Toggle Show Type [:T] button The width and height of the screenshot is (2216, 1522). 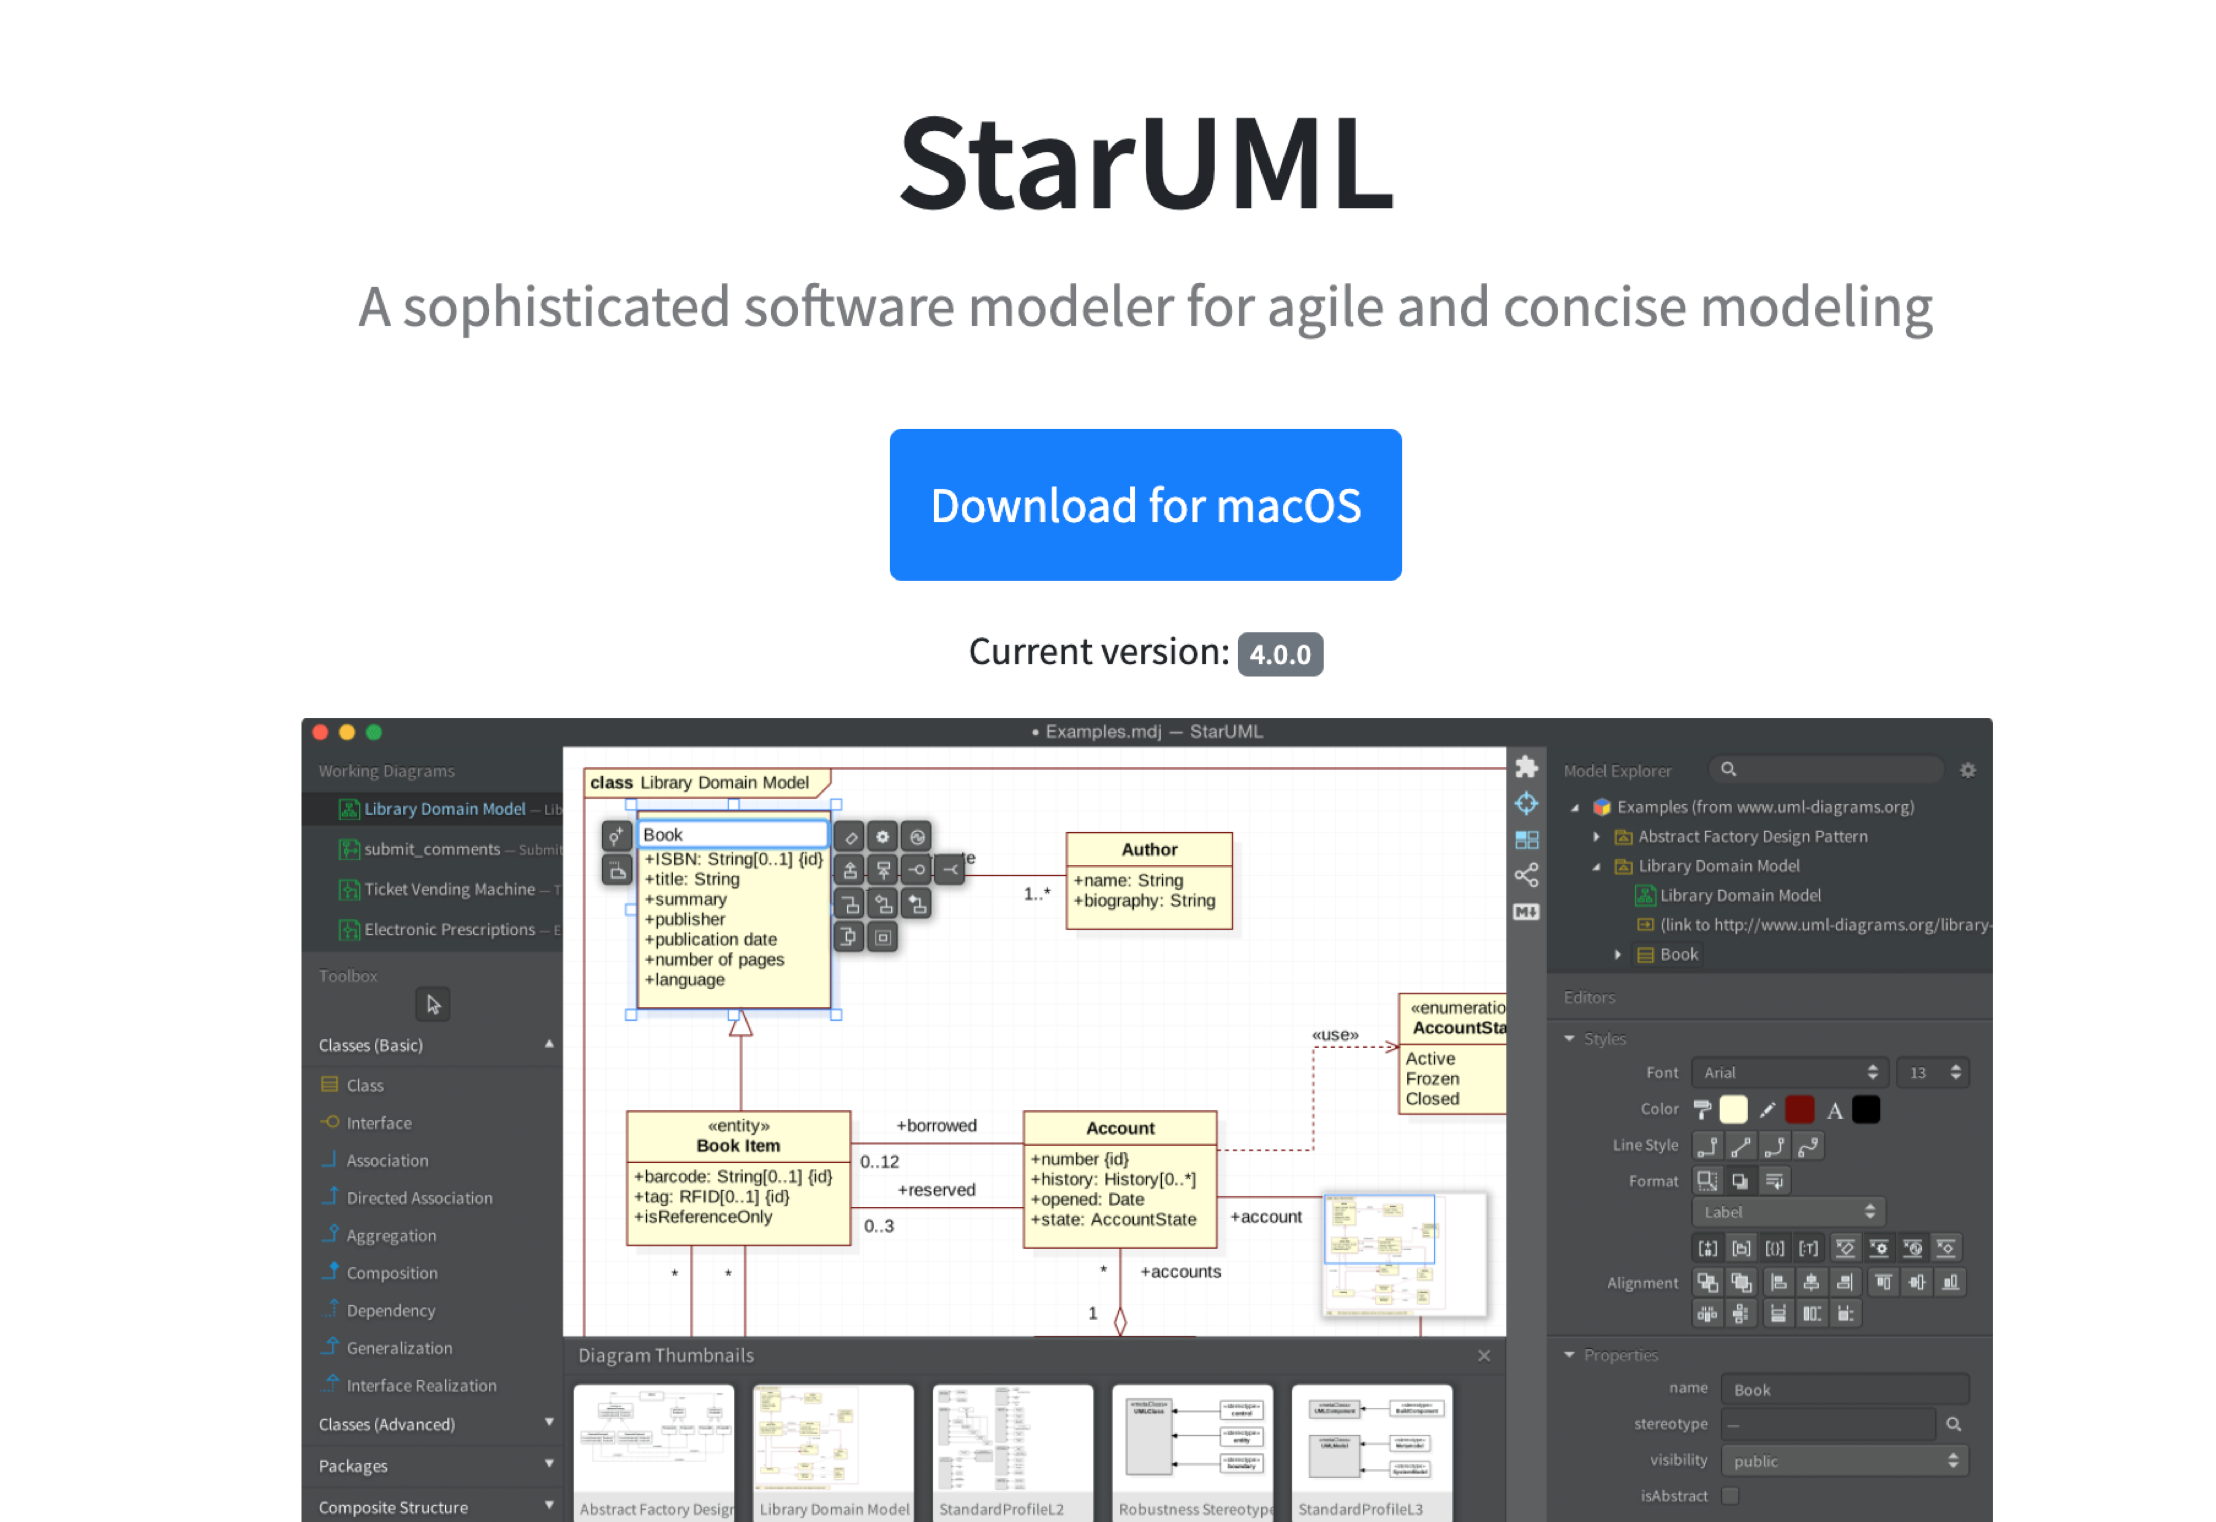click(1808, 1248)
